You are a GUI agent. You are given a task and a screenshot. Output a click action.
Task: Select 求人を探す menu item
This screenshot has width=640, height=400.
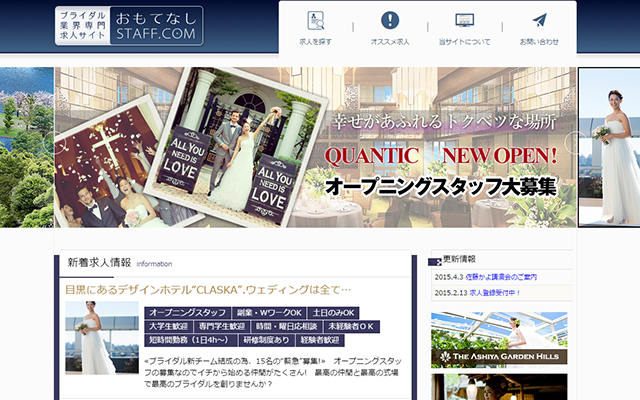[315, 42]
